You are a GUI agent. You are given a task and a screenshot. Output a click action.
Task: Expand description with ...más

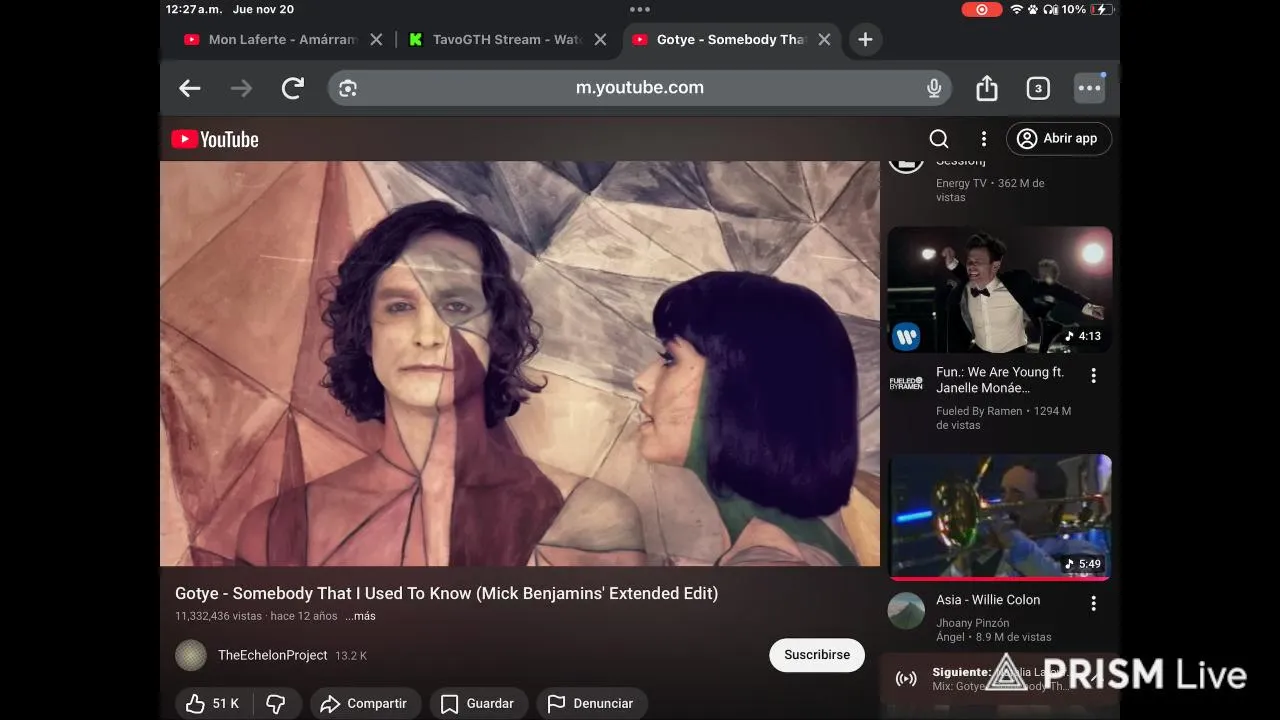tap(360, 616)
